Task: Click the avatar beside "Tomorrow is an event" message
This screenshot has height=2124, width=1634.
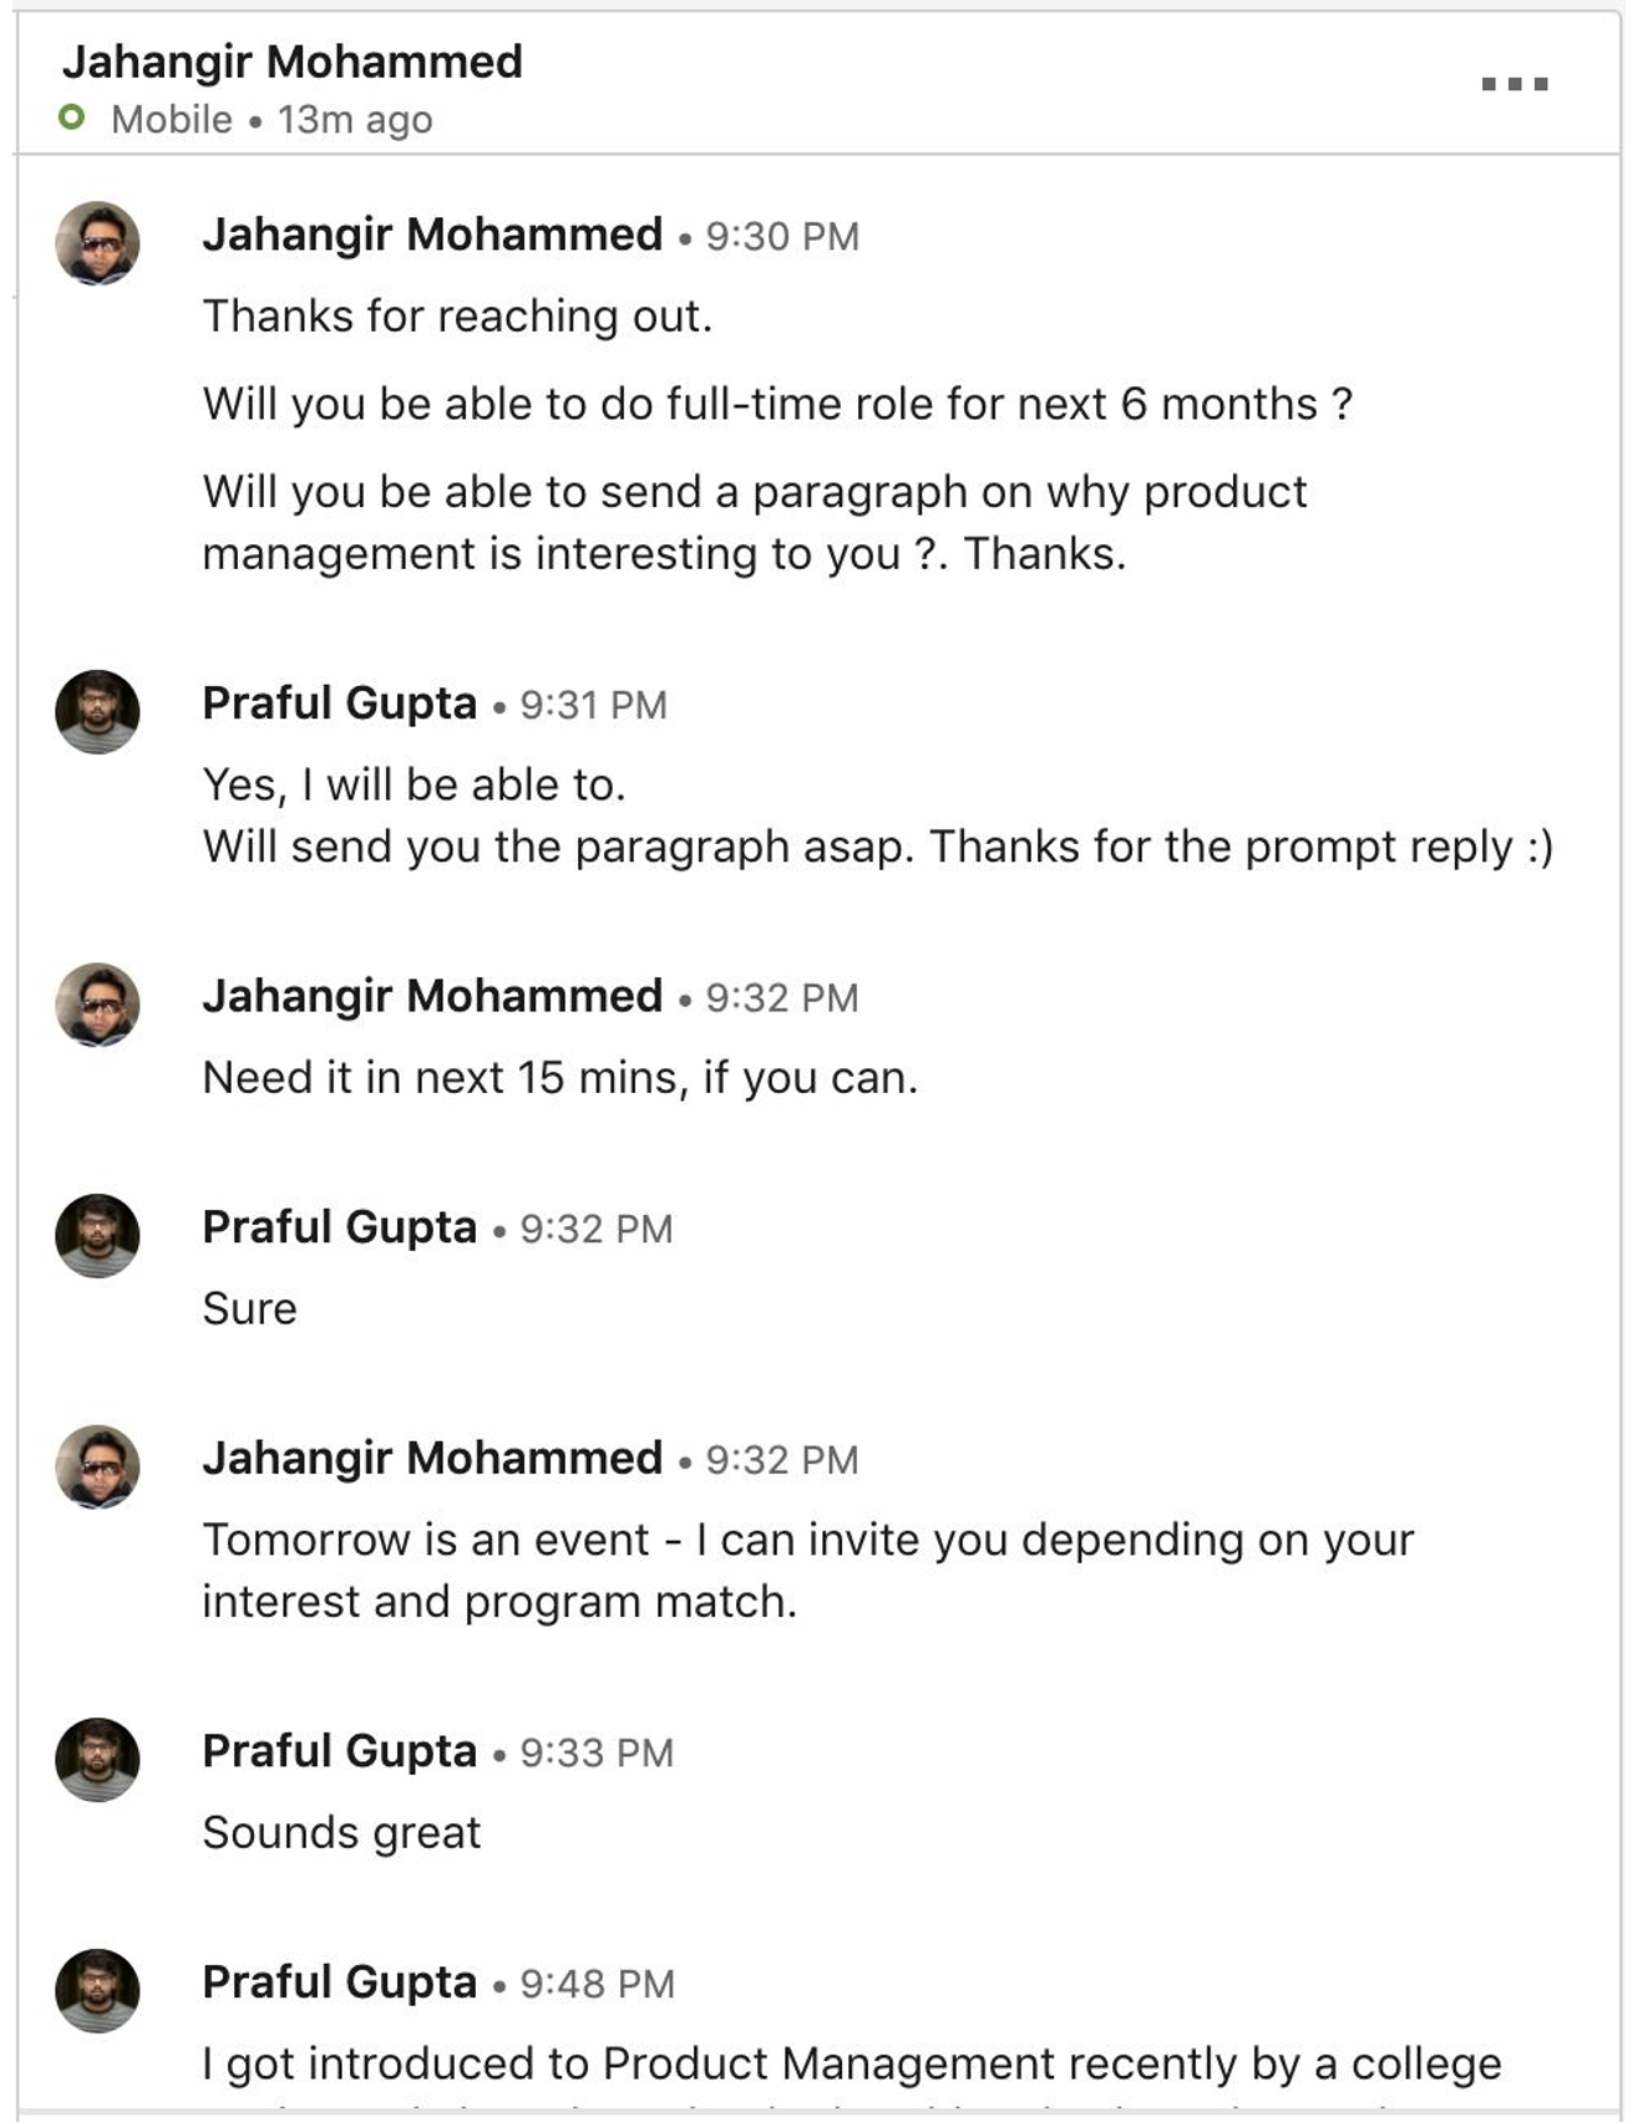Action: 97,1466
